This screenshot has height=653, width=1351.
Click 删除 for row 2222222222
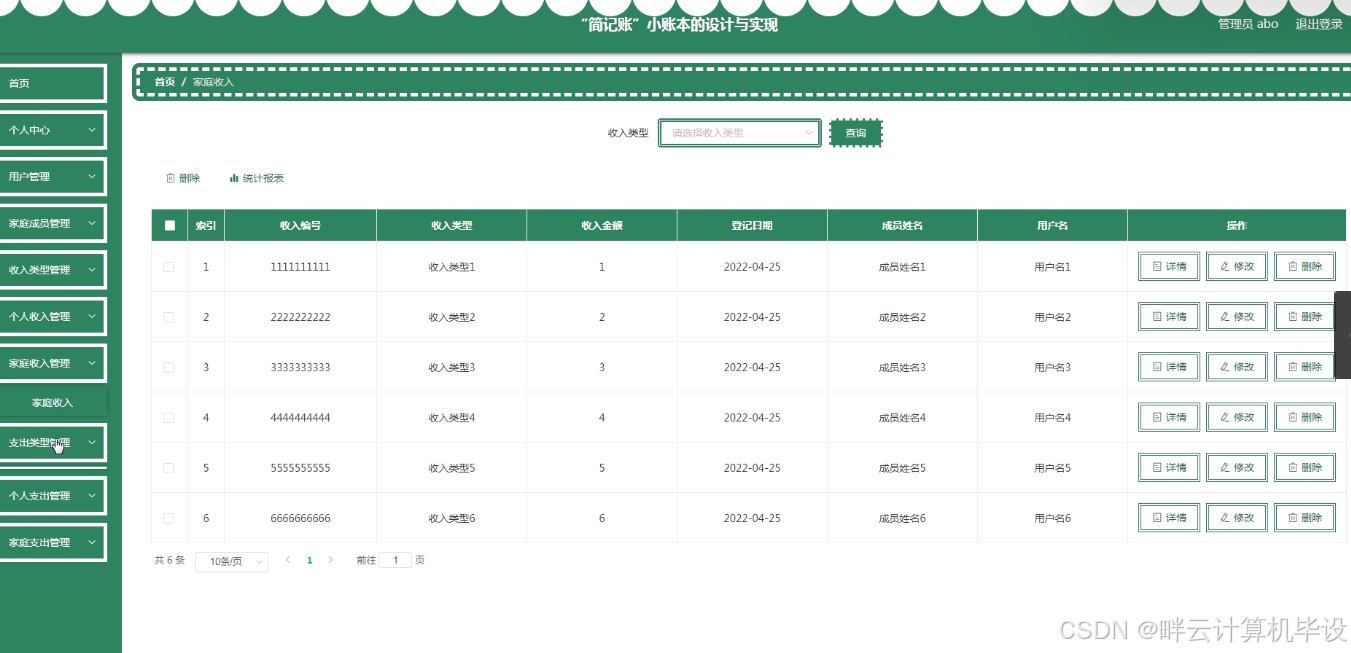click(x=1305, y=317)
